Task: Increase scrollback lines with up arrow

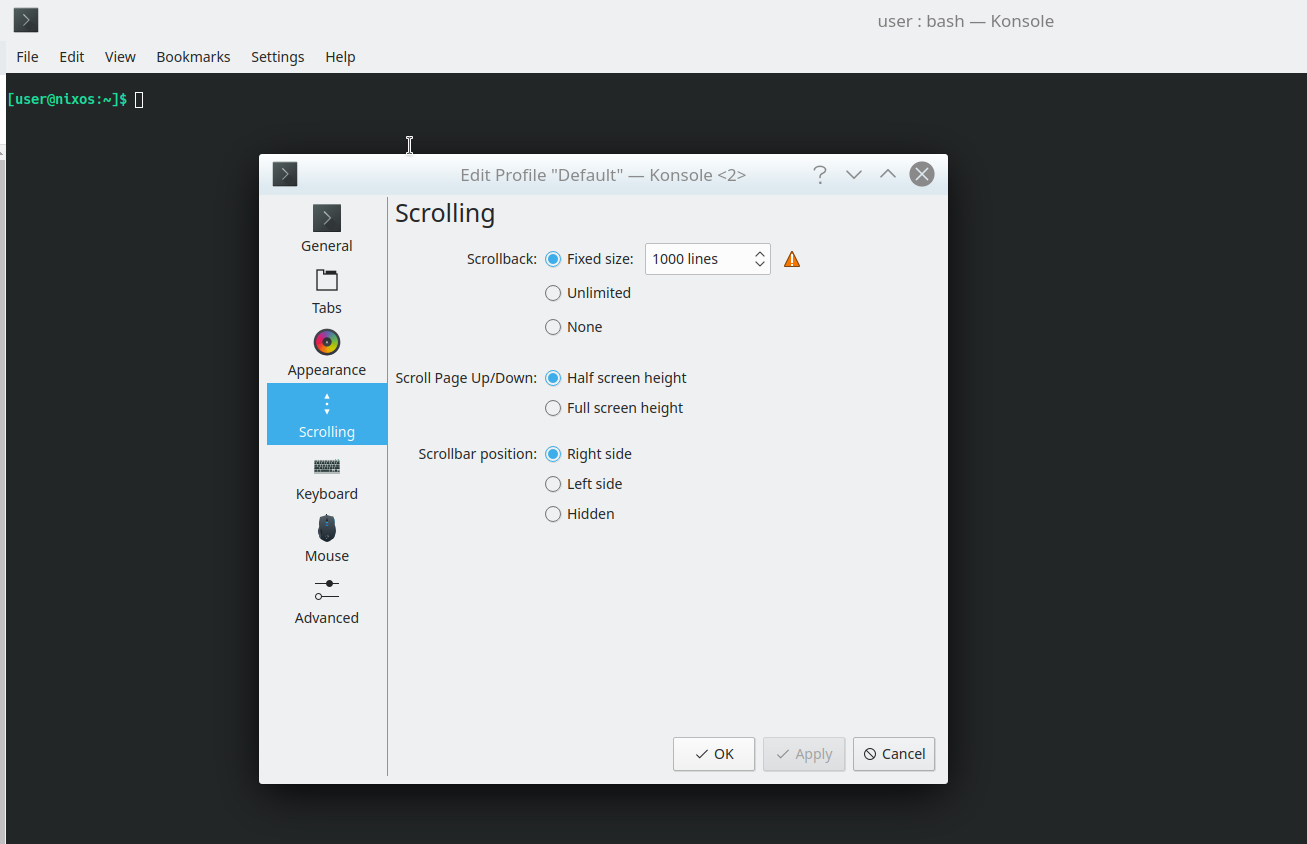Action: click(x=760, y=253)
